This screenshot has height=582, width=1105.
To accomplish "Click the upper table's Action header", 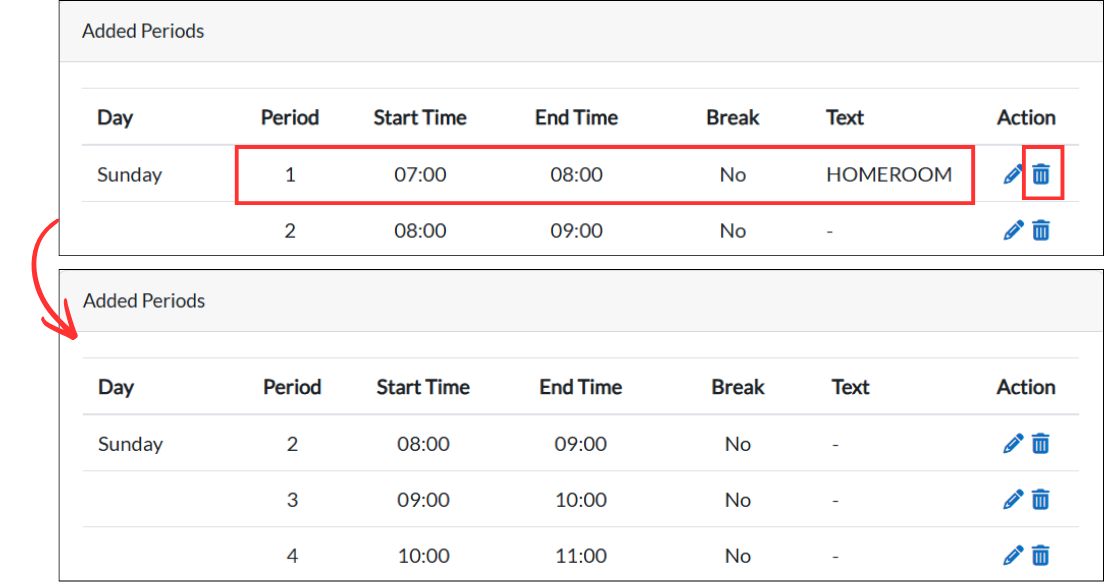I will (1026, 117).
